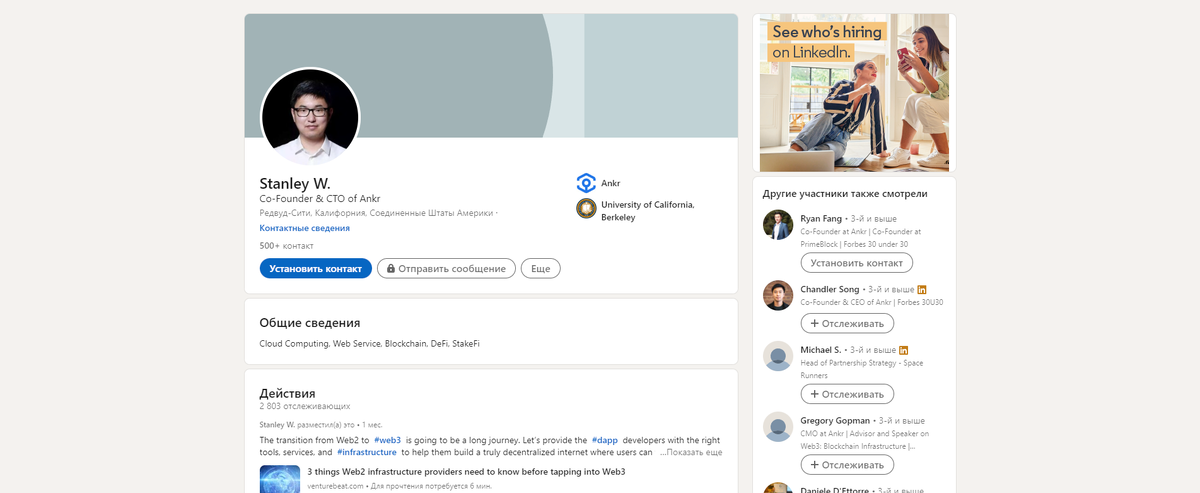Follow the #infrastructure hashtag link
The height and width of the screenshot is (493, 1200).
(x=366, y=452)
